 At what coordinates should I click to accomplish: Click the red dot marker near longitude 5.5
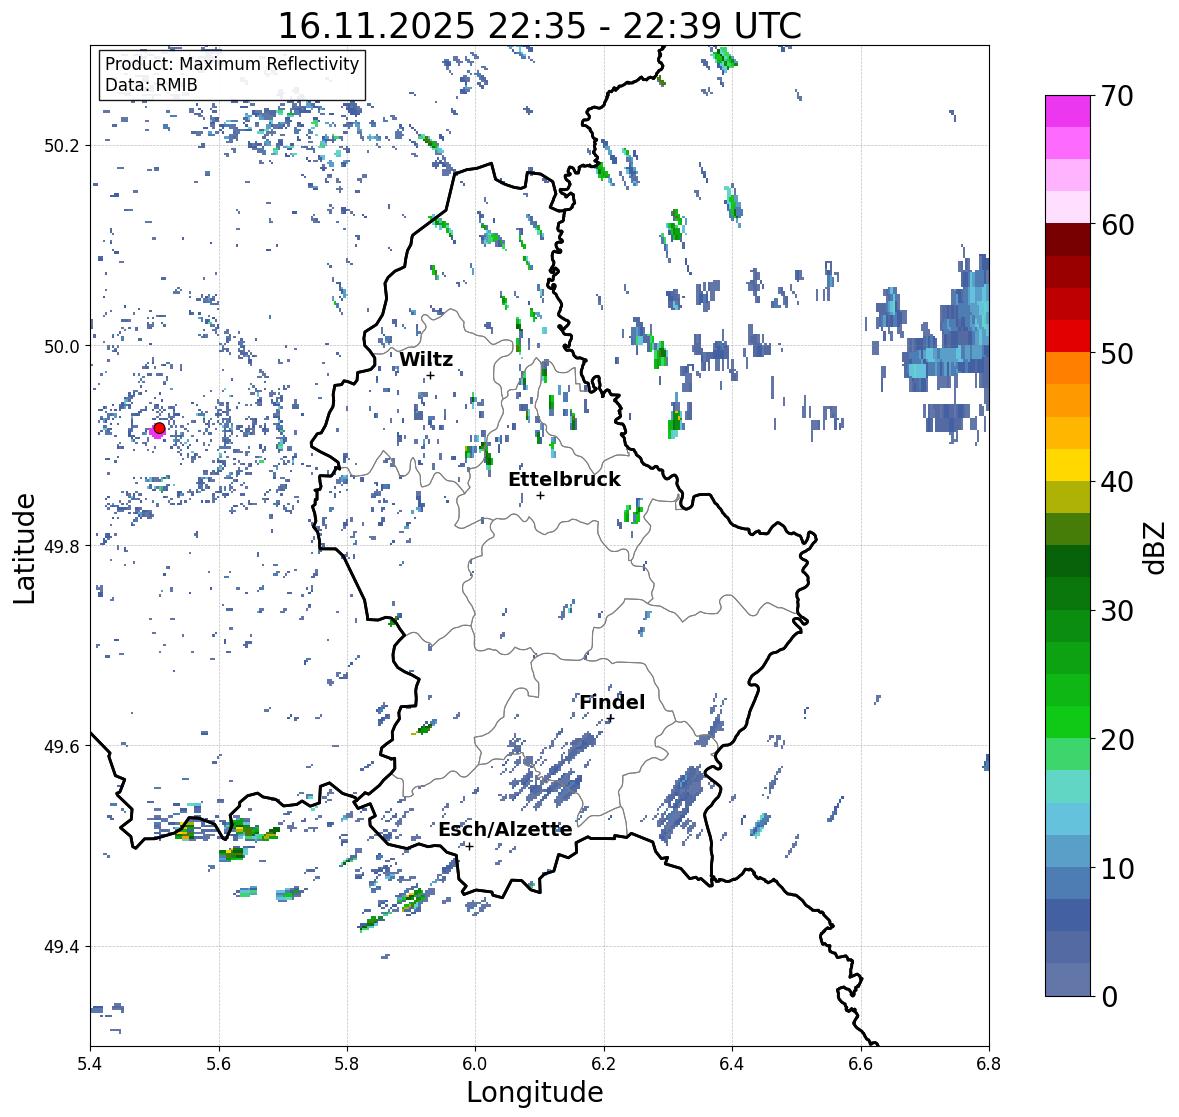pyautogui.click(x=159, y=428)
